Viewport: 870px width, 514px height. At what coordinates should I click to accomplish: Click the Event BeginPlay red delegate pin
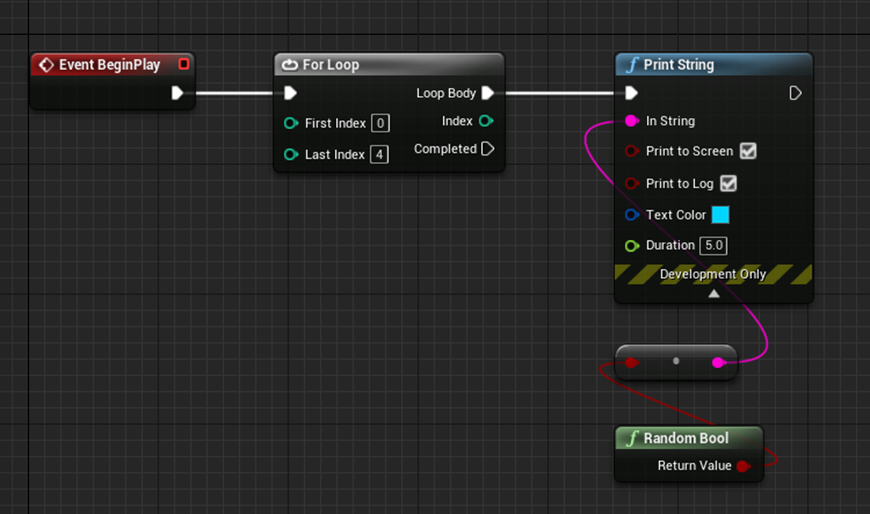click(x=184, y=64)
